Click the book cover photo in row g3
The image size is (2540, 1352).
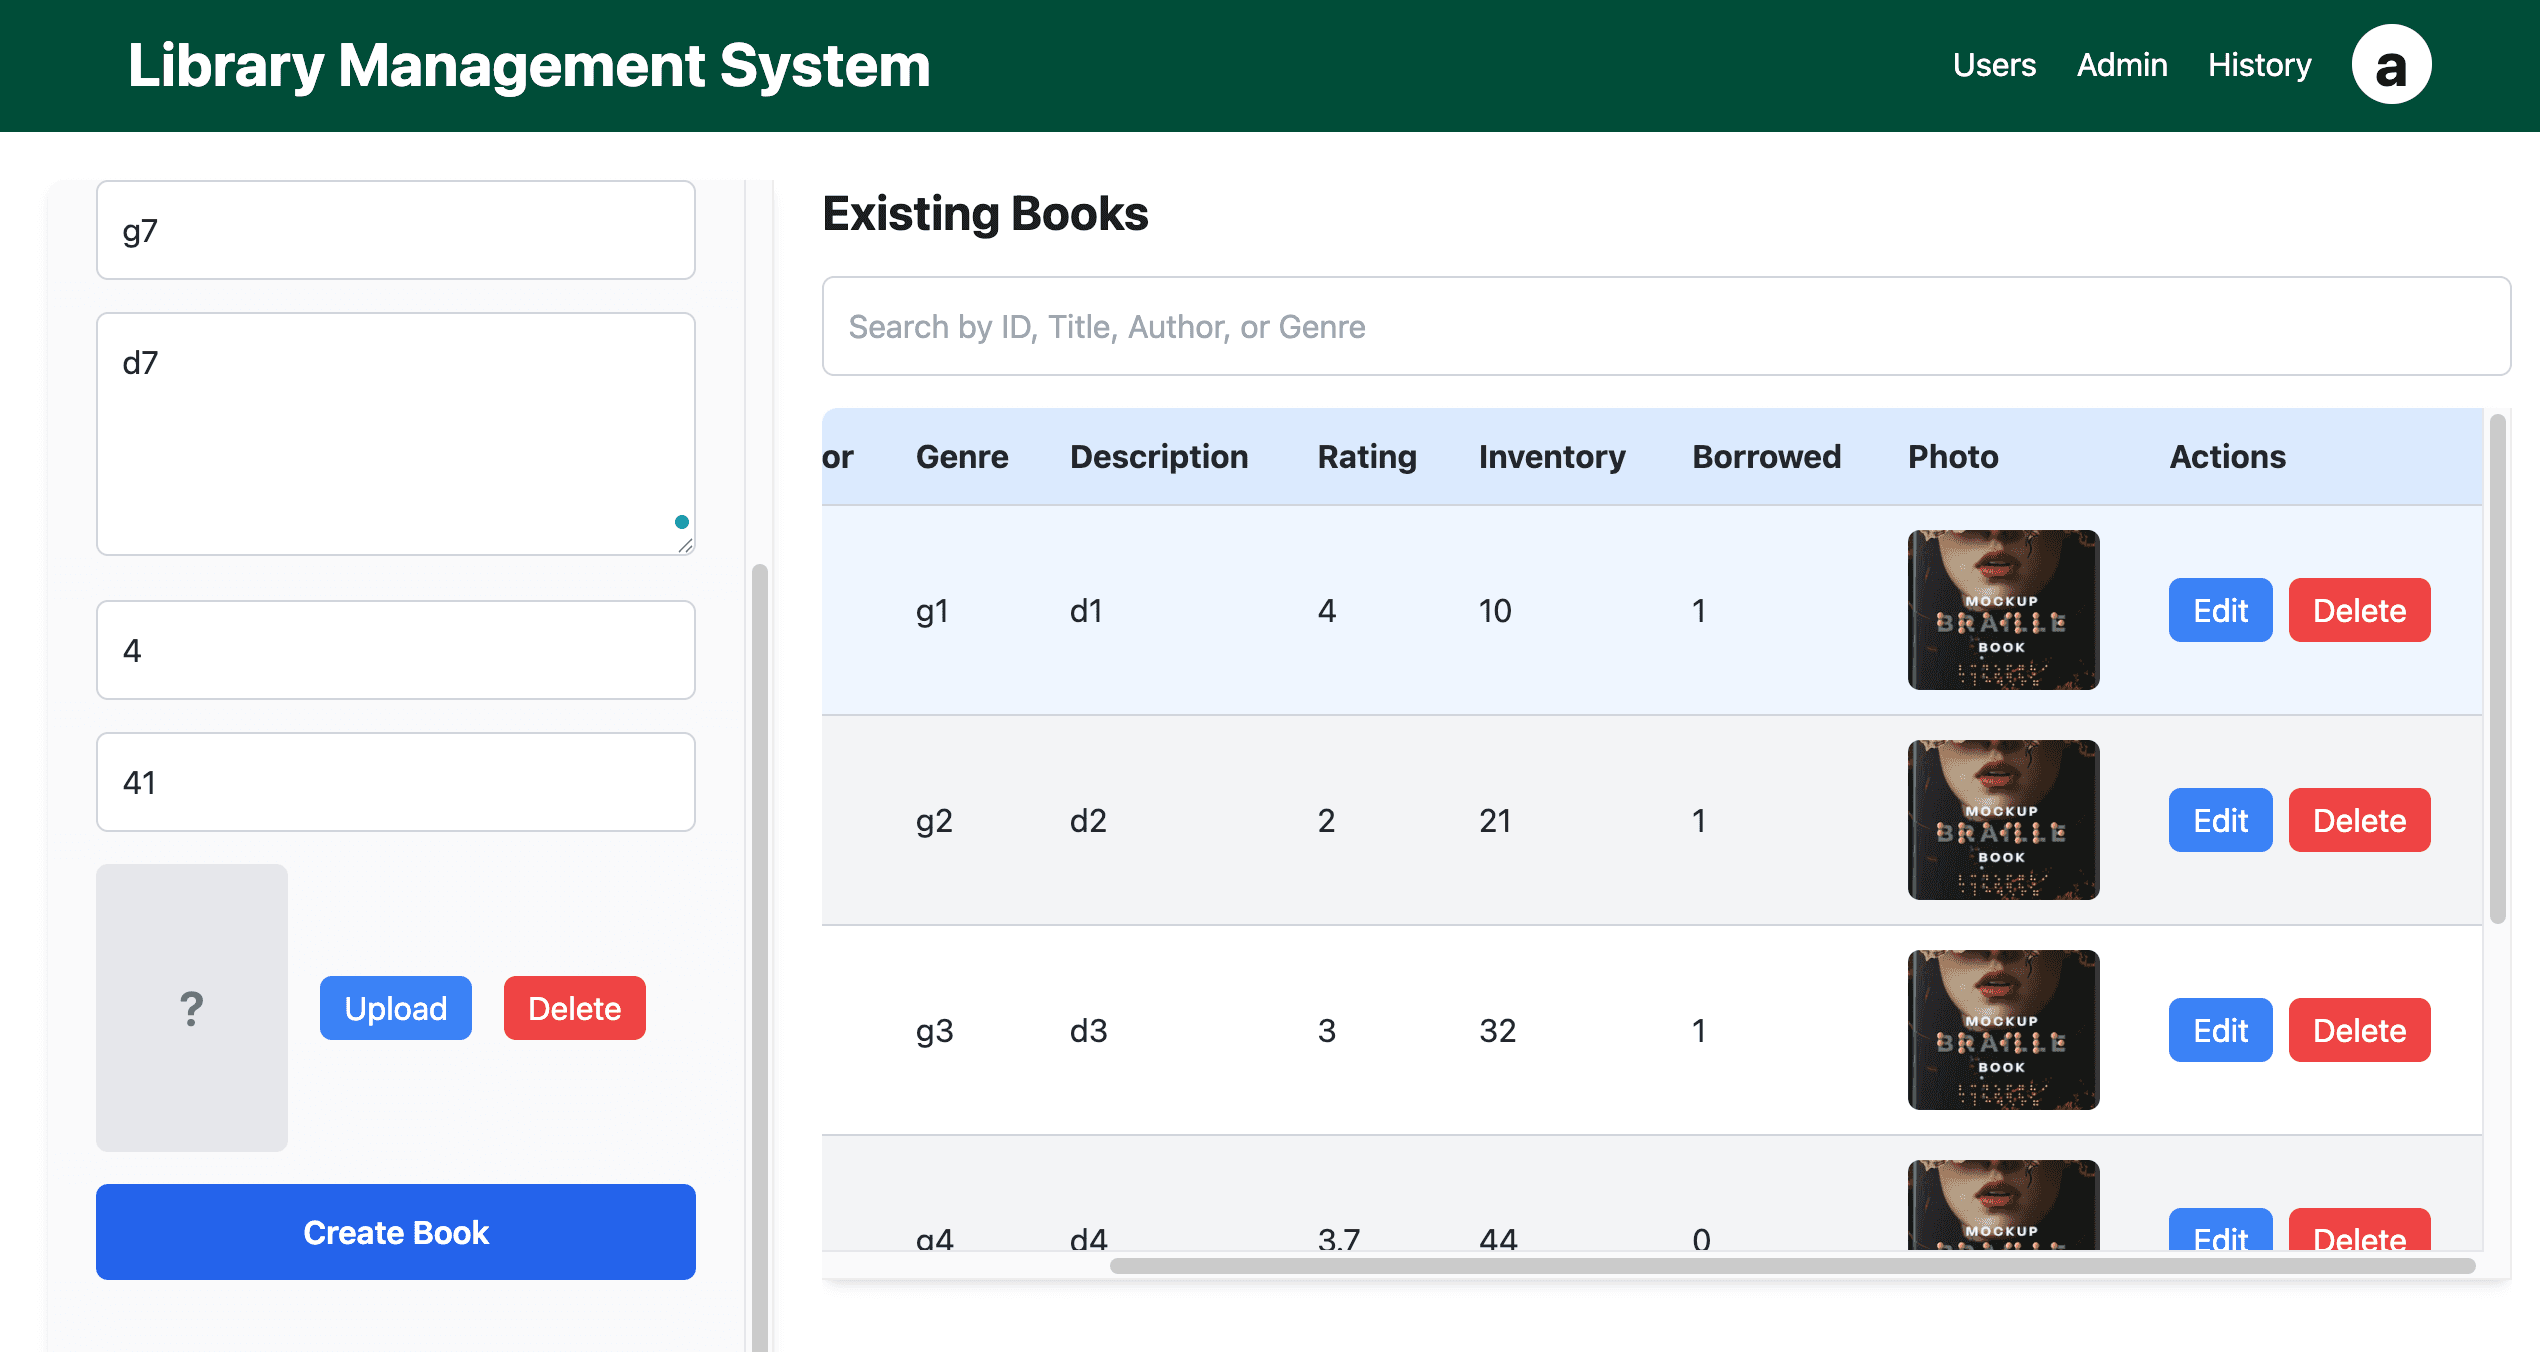pyautogui.click(x=2003, y=1030)
